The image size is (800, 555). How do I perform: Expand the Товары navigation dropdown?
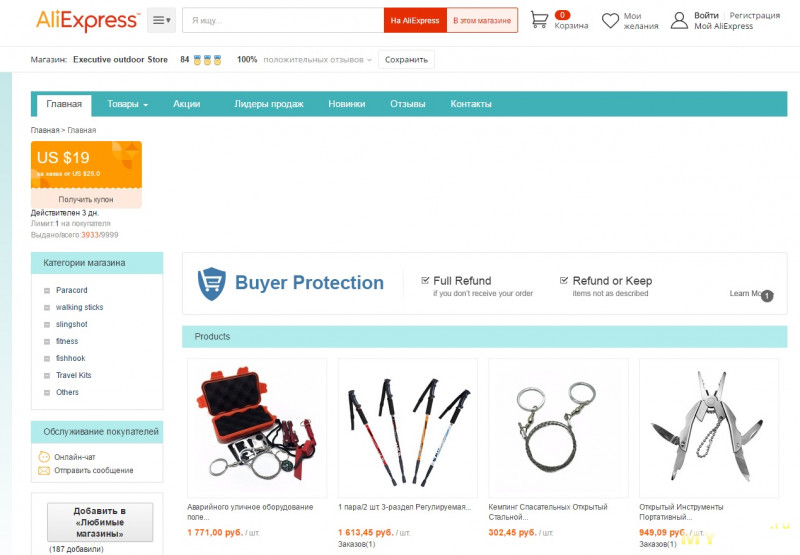[x=127, y=104]
